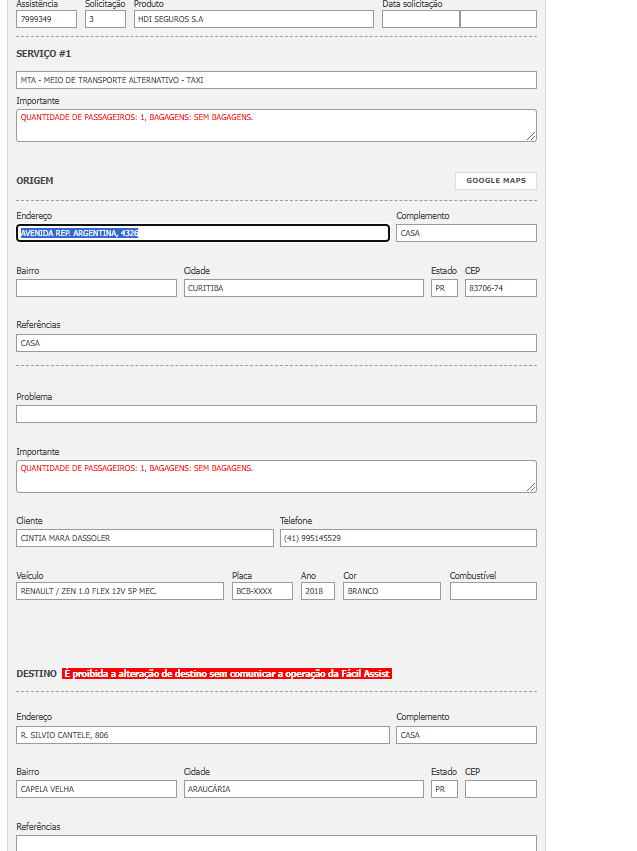The width and height of the screenshot is (637, 851).
Task: Grab the resize handle of the first Importante textarea
Action: [x=531, y=136]
